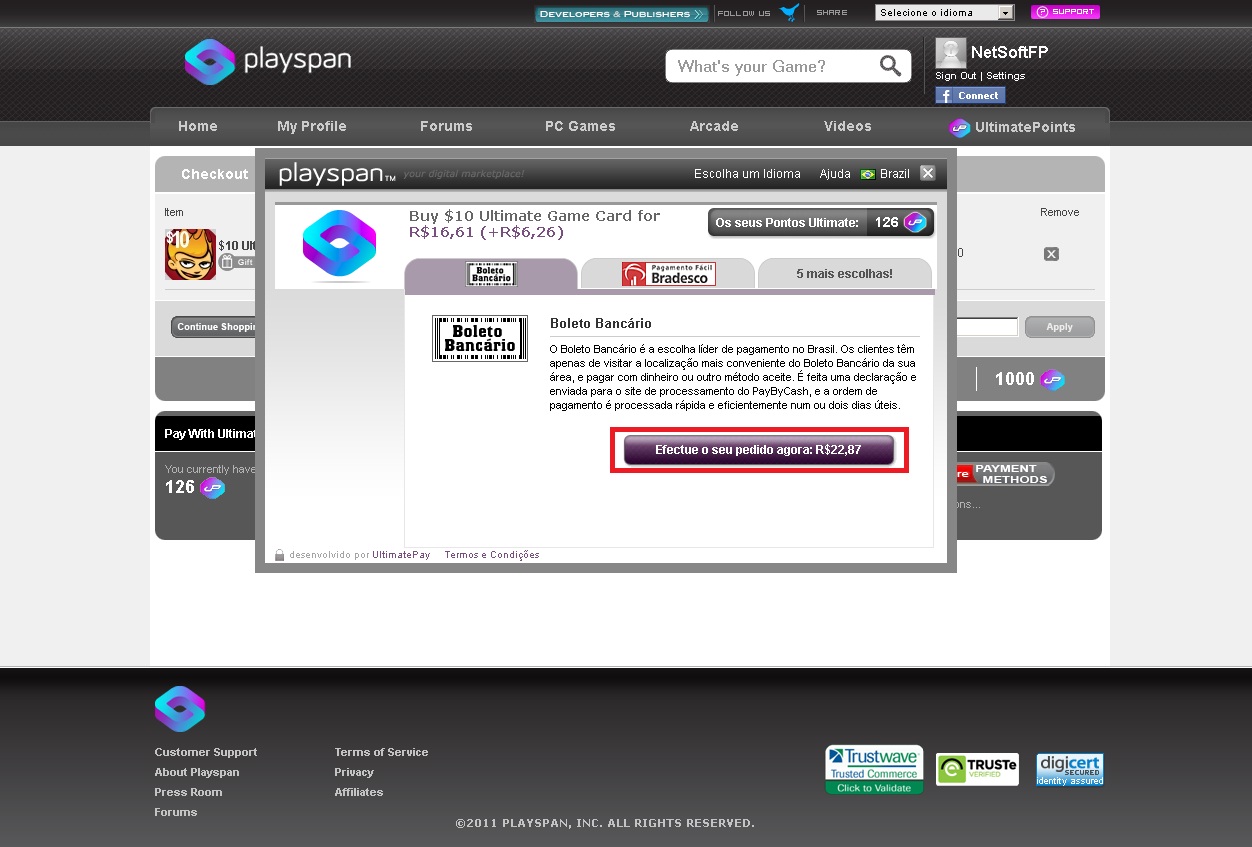Select the Bradesco Pagamento Fácil tab

tap(668, 274)
